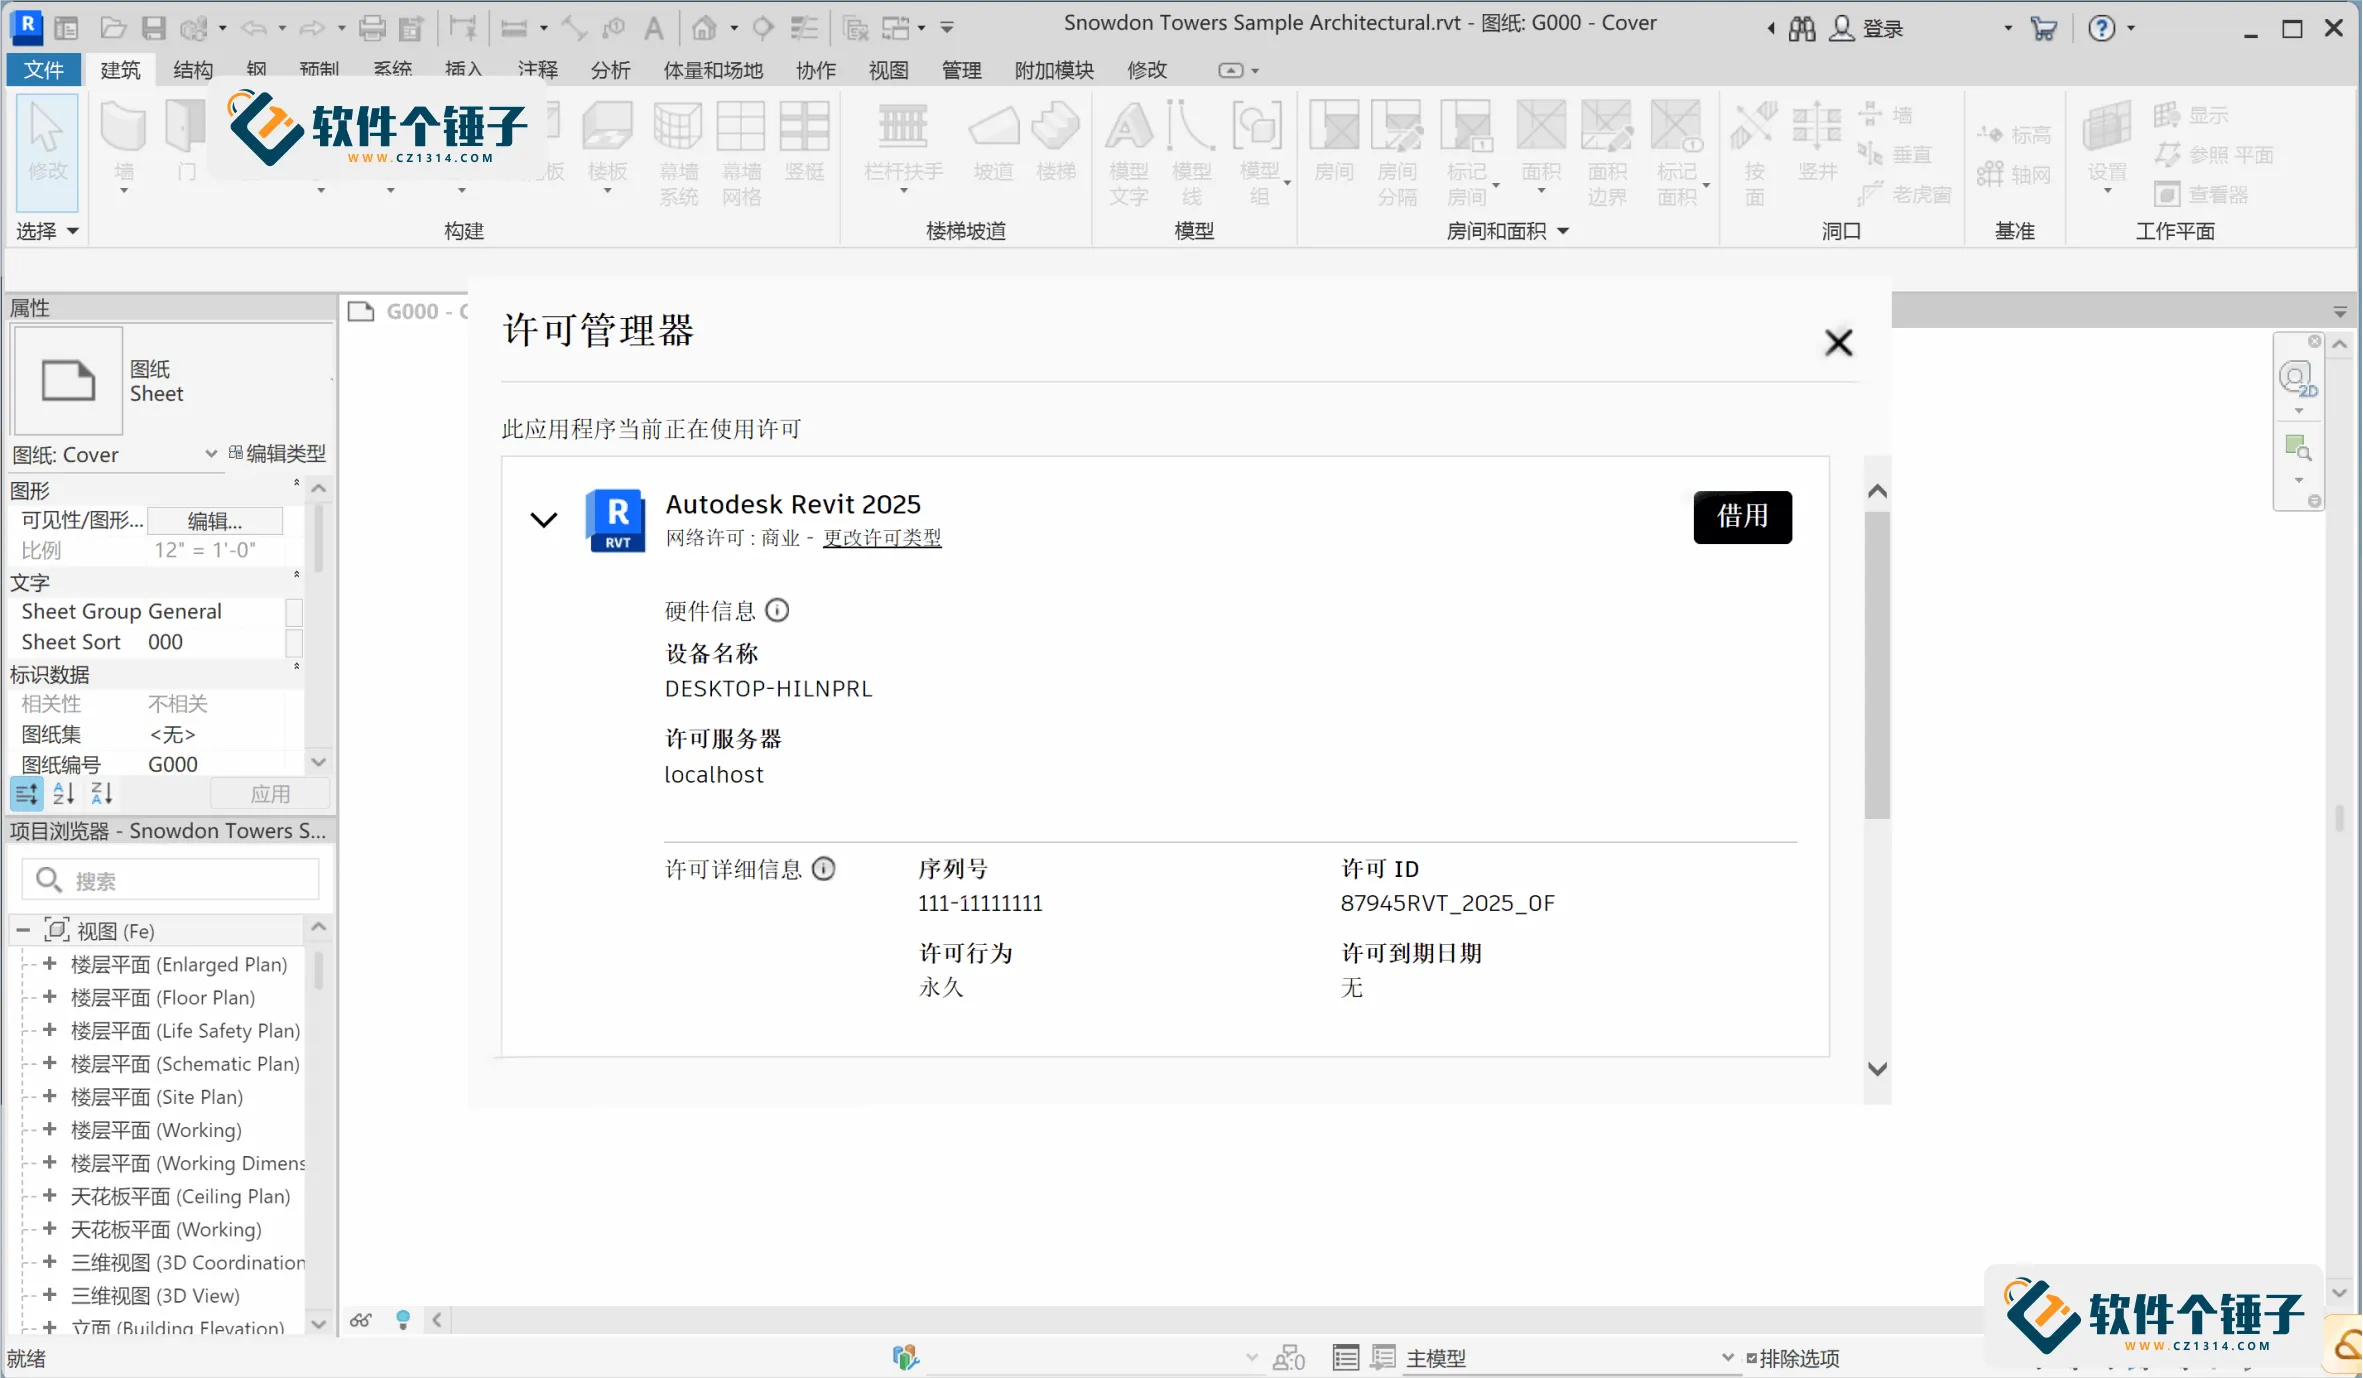Switch to the View ribbon tab
The width and height of the screenshot is (2363, 1378).
coord(888,69)
